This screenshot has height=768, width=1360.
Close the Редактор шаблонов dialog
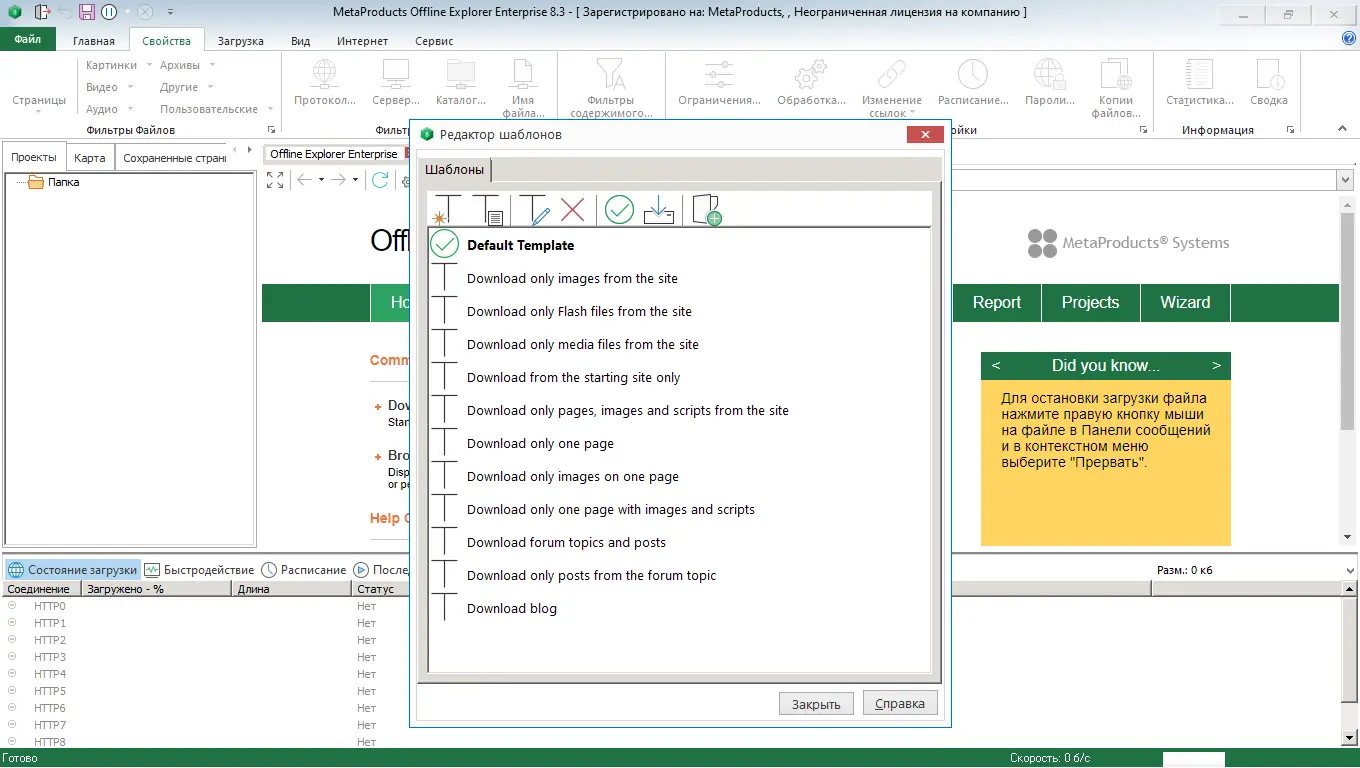[926, 135]
